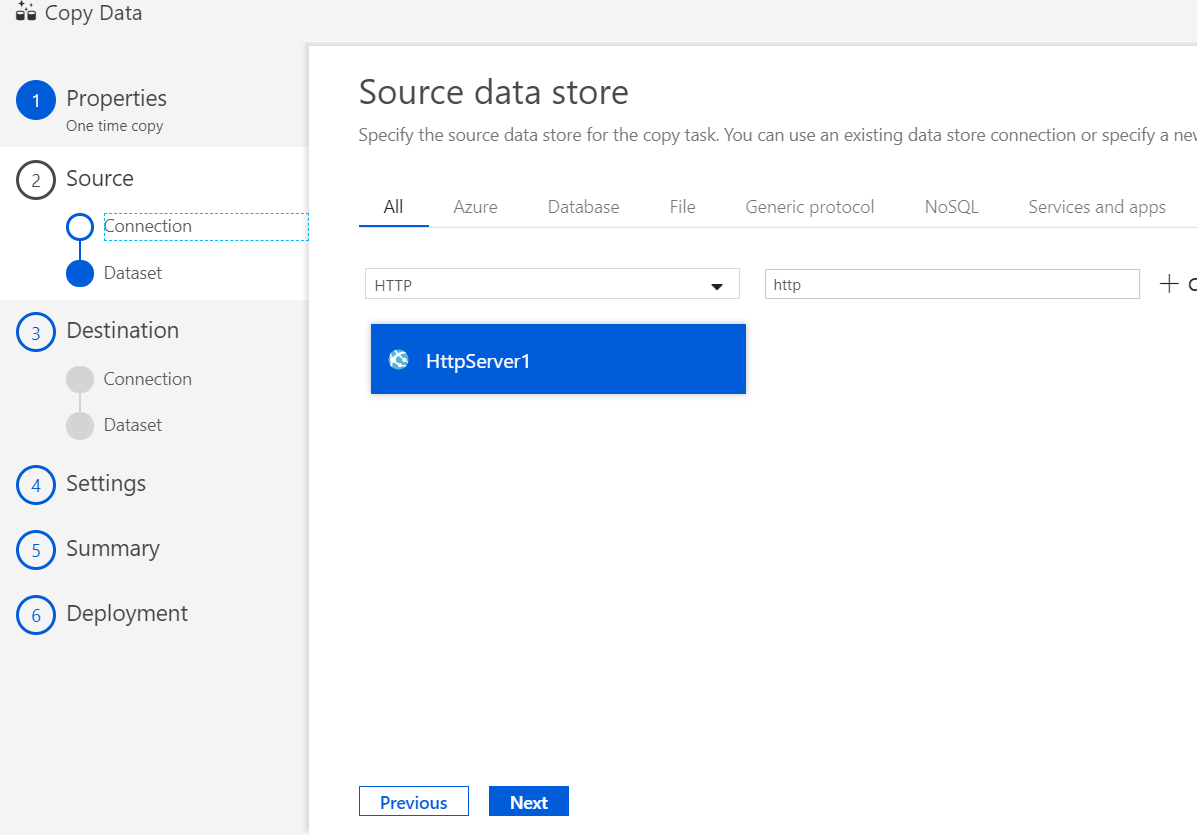Select the HttpServer1 connection tile
1197x836 pixels.
(x=558, y=359)
